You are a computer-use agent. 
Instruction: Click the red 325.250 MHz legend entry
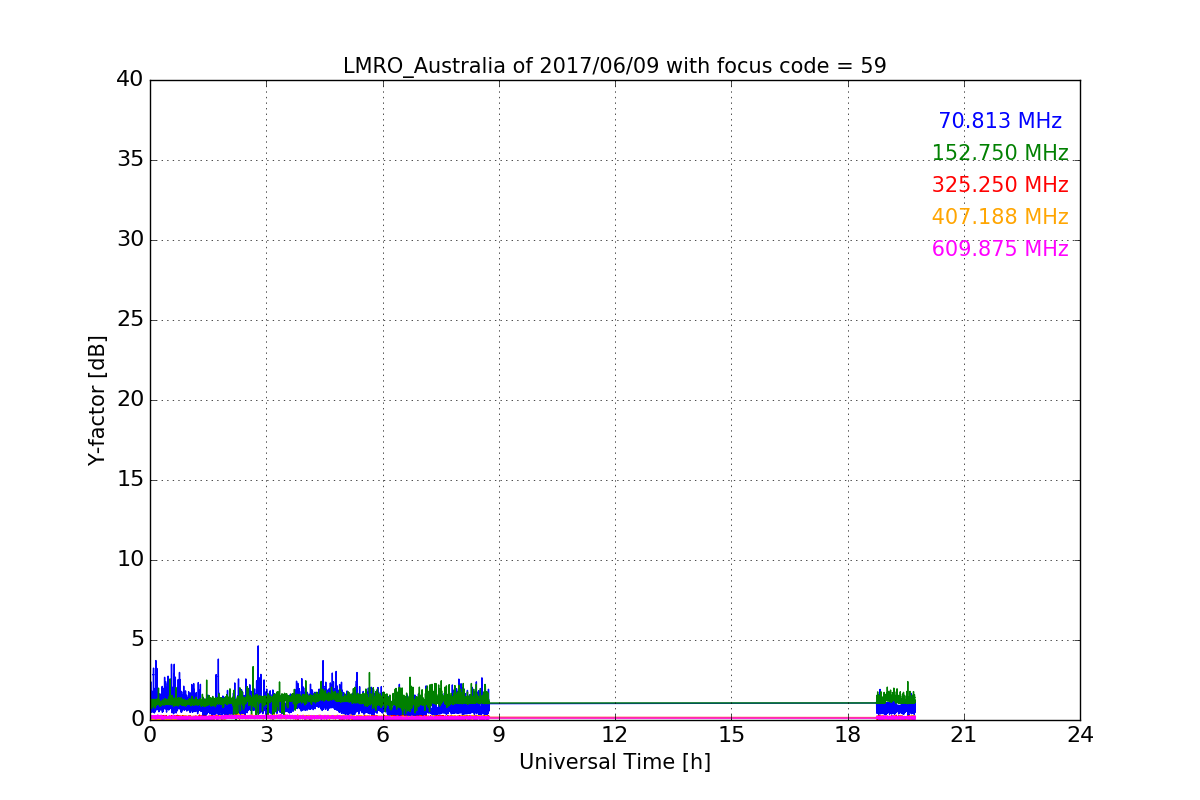tap(999, 185)
